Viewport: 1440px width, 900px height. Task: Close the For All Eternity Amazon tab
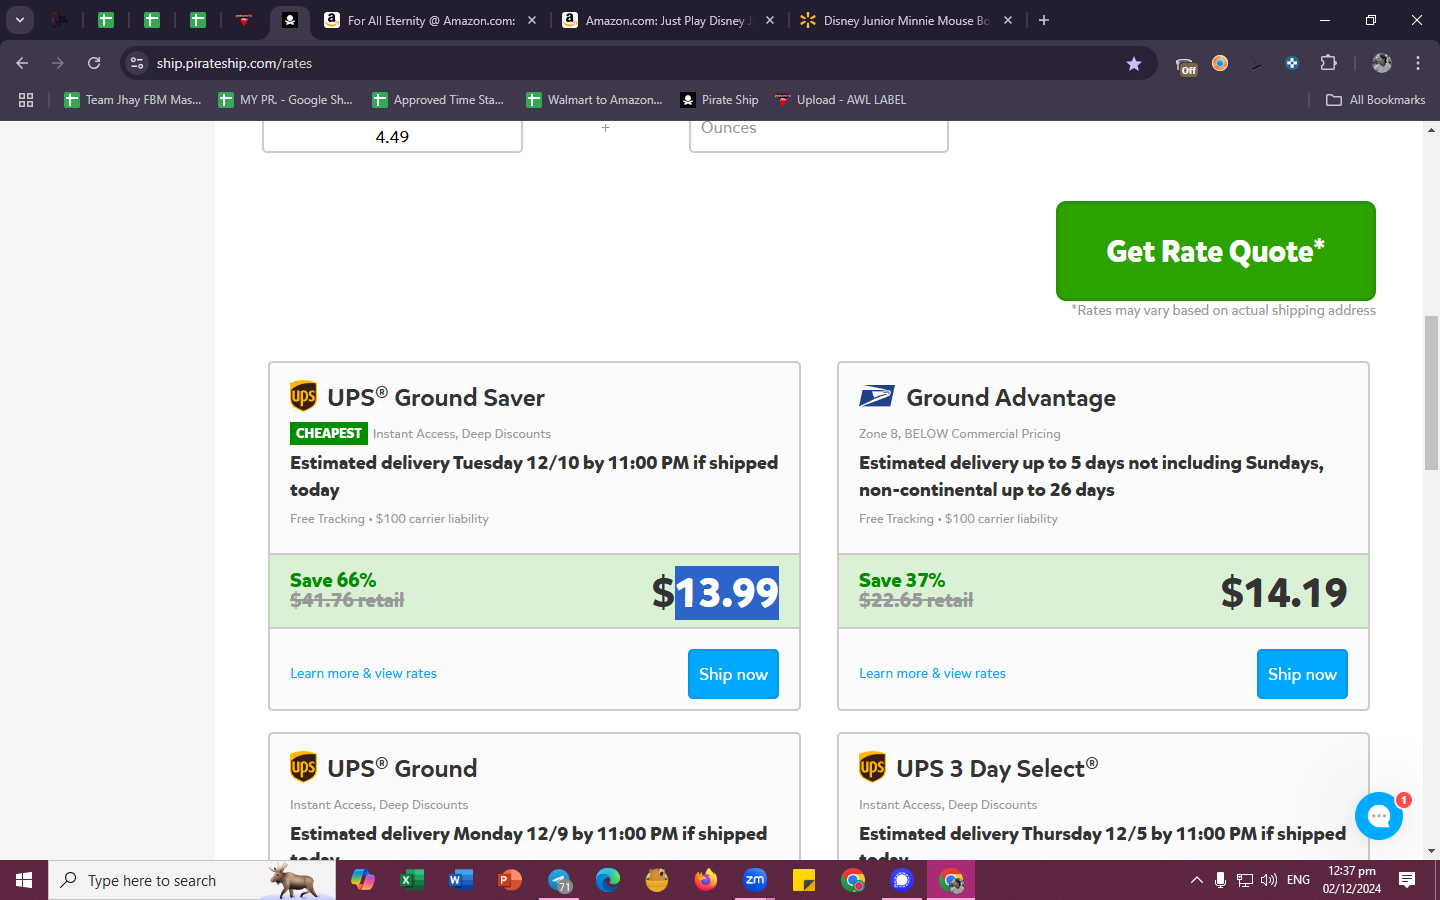tap(532, 20)
